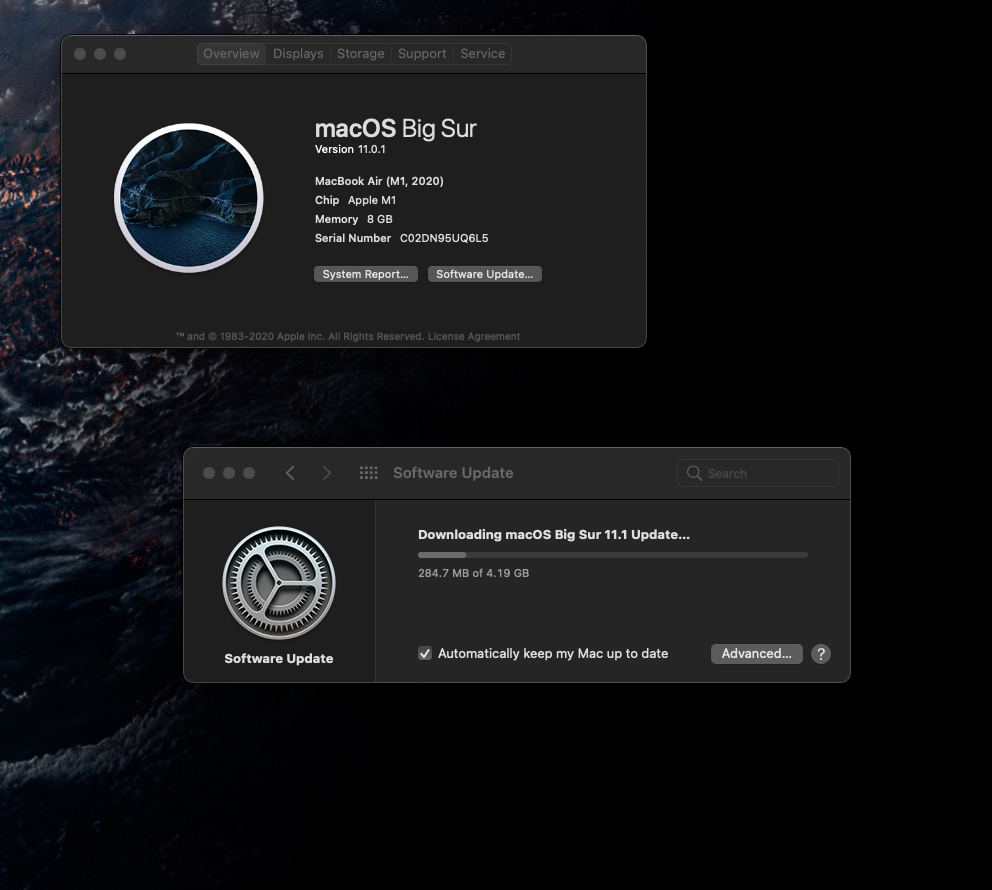Select the Overview tab
This screenshot has height=890, width=992.
(231, 54)
